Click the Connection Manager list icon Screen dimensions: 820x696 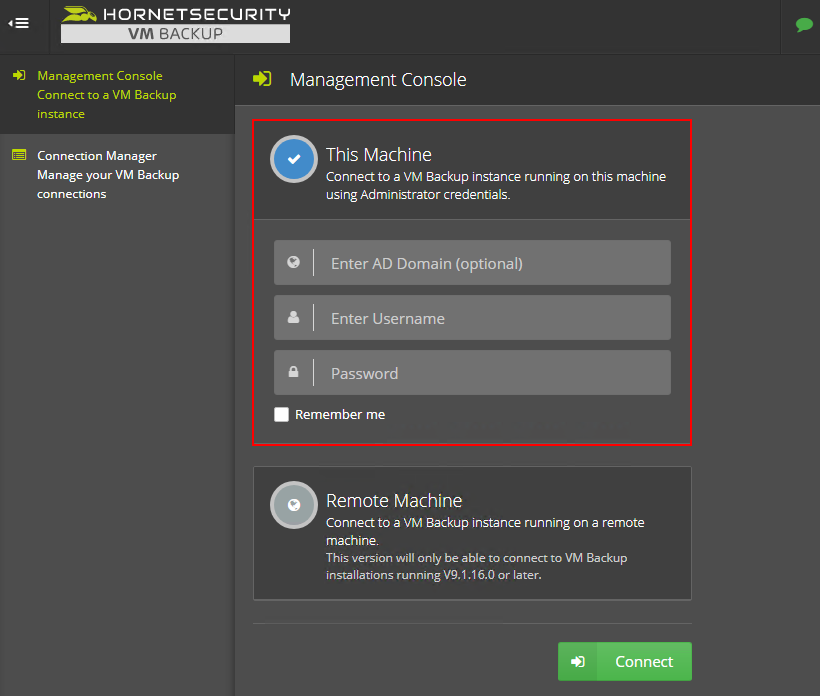19,155
